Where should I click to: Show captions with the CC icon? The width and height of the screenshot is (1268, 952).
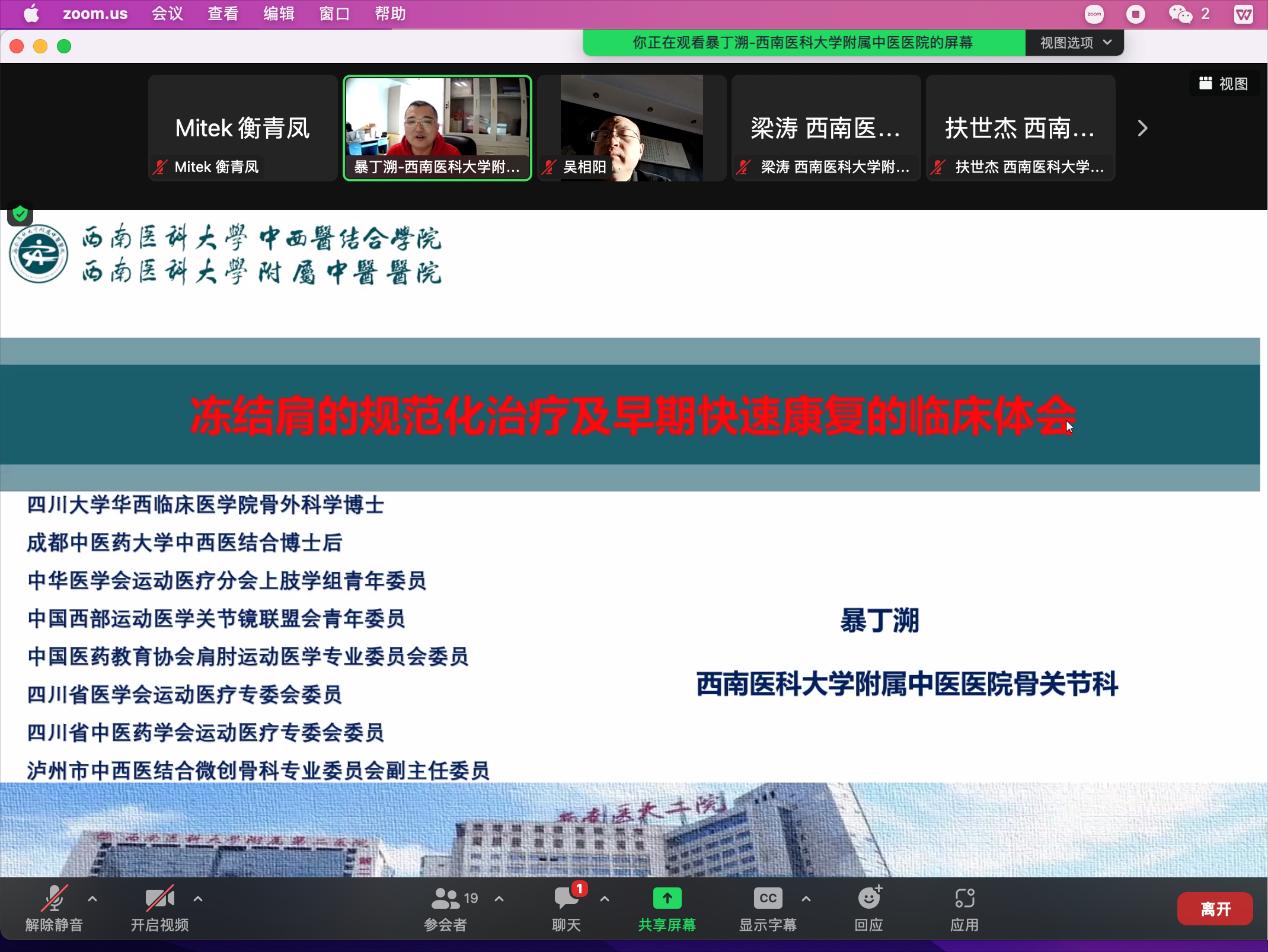coord(767,899)
